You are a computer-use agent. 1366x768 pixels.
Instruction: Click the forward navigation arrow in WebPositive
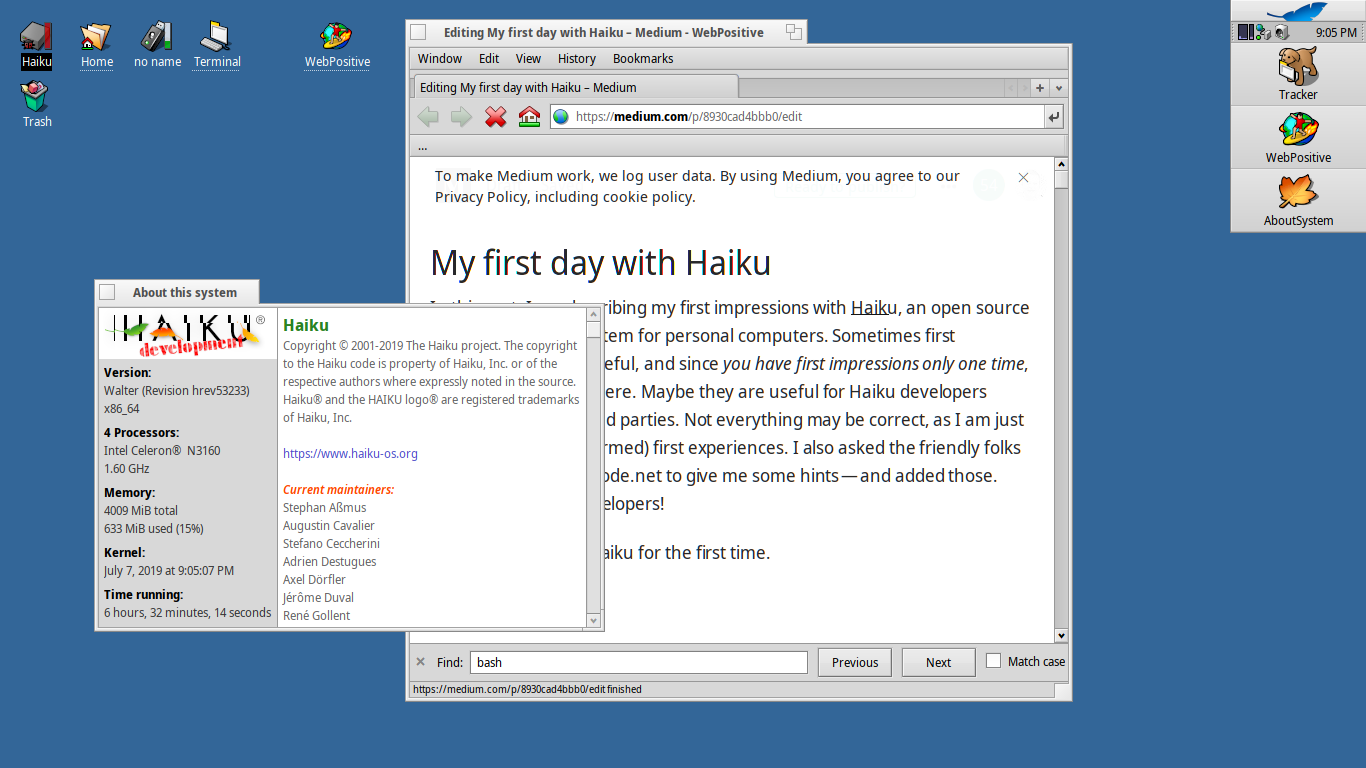(460, 116)
